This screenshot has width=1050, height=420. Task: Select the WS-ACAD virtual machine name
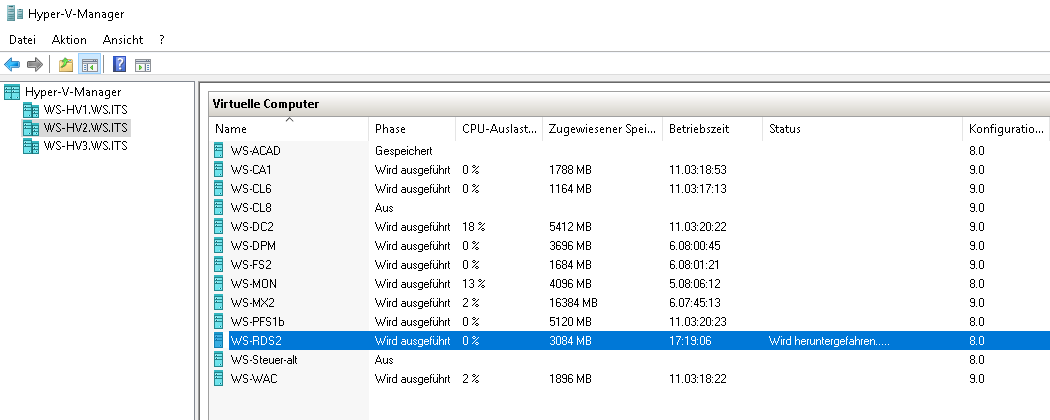coord(256,151)
